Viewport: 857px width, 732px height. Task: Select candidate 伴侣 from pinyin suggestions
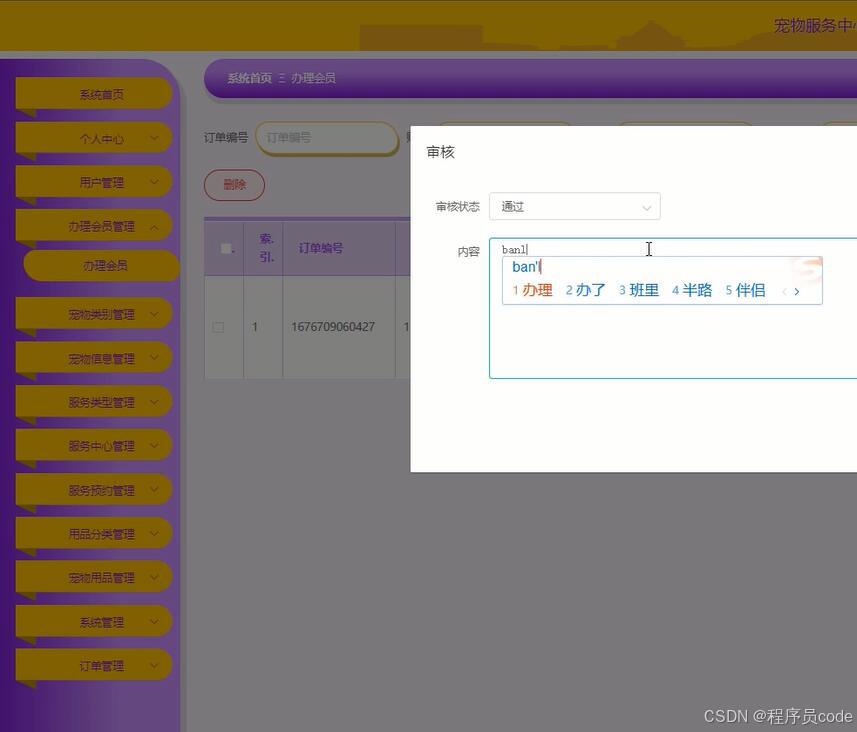[751, 290]
